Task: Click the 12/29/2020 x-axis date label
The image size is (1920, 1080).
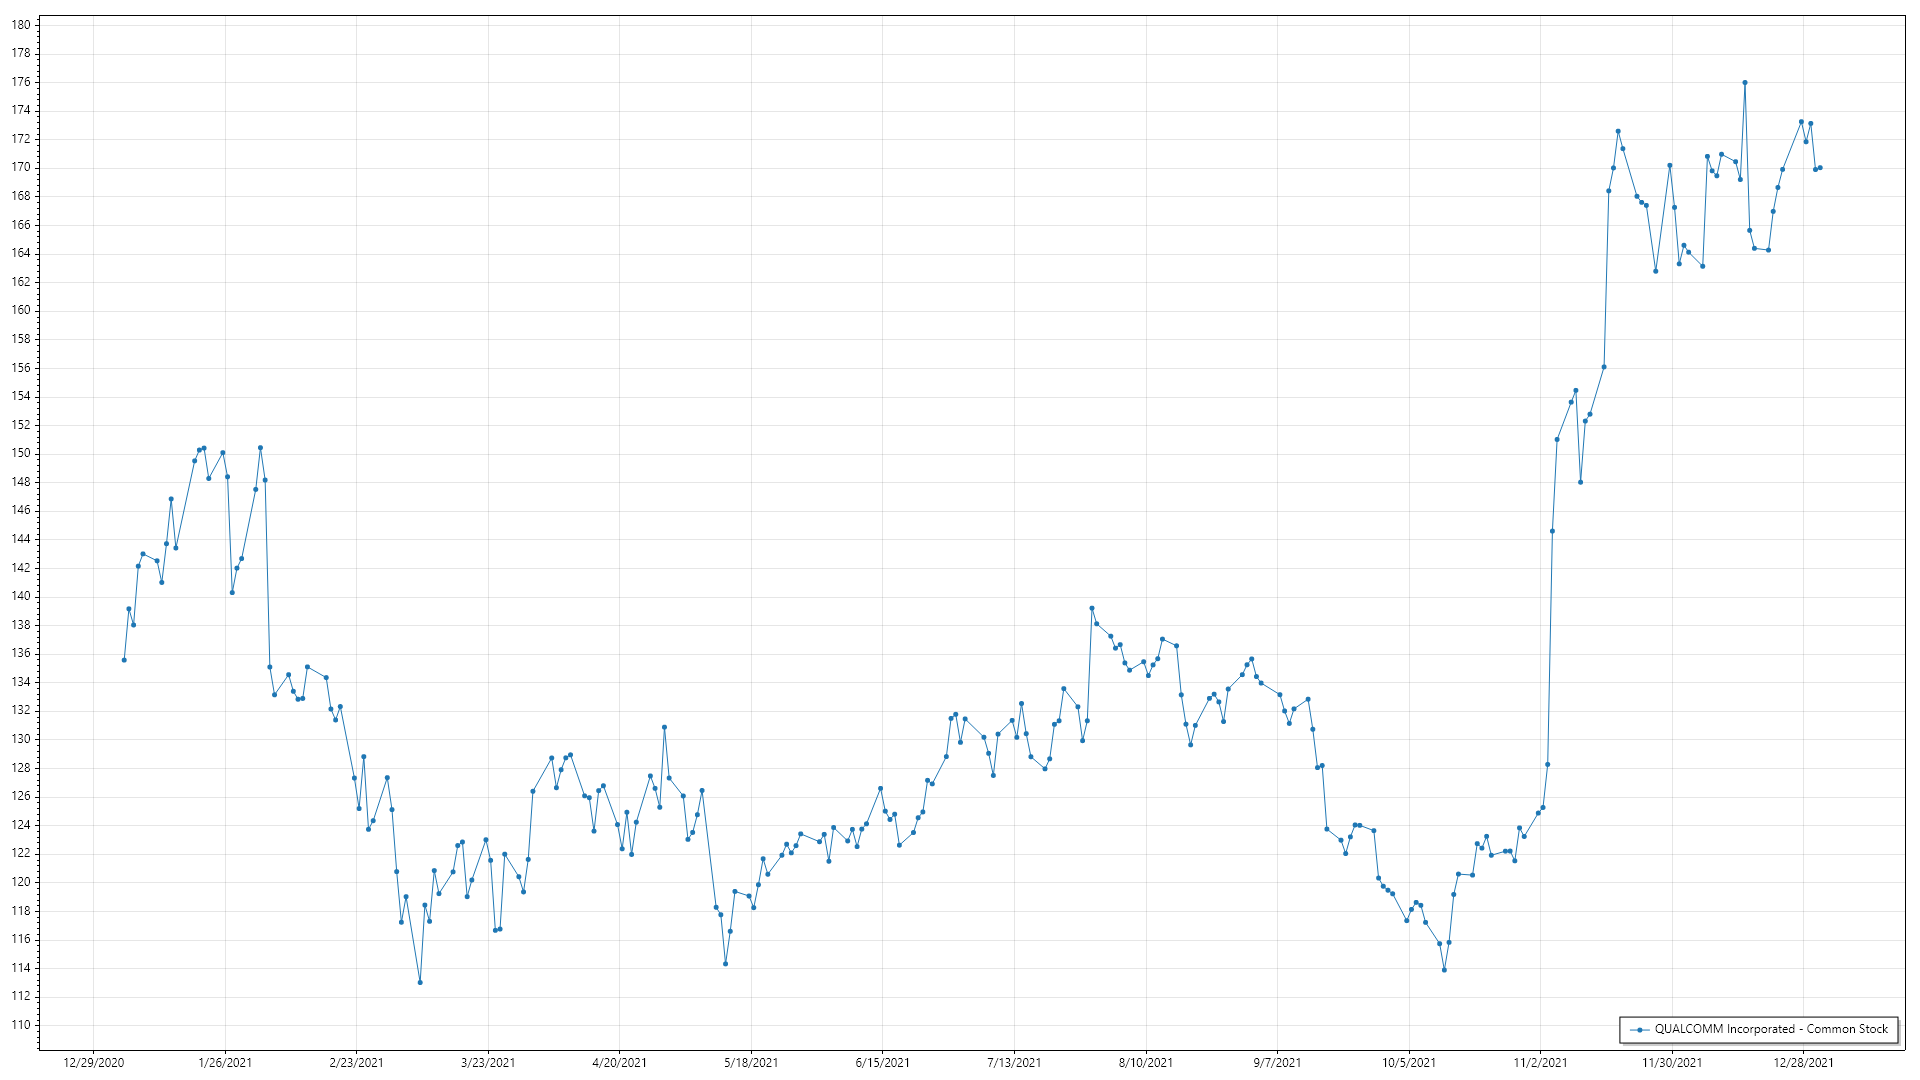Action: tap(94, 1062)
